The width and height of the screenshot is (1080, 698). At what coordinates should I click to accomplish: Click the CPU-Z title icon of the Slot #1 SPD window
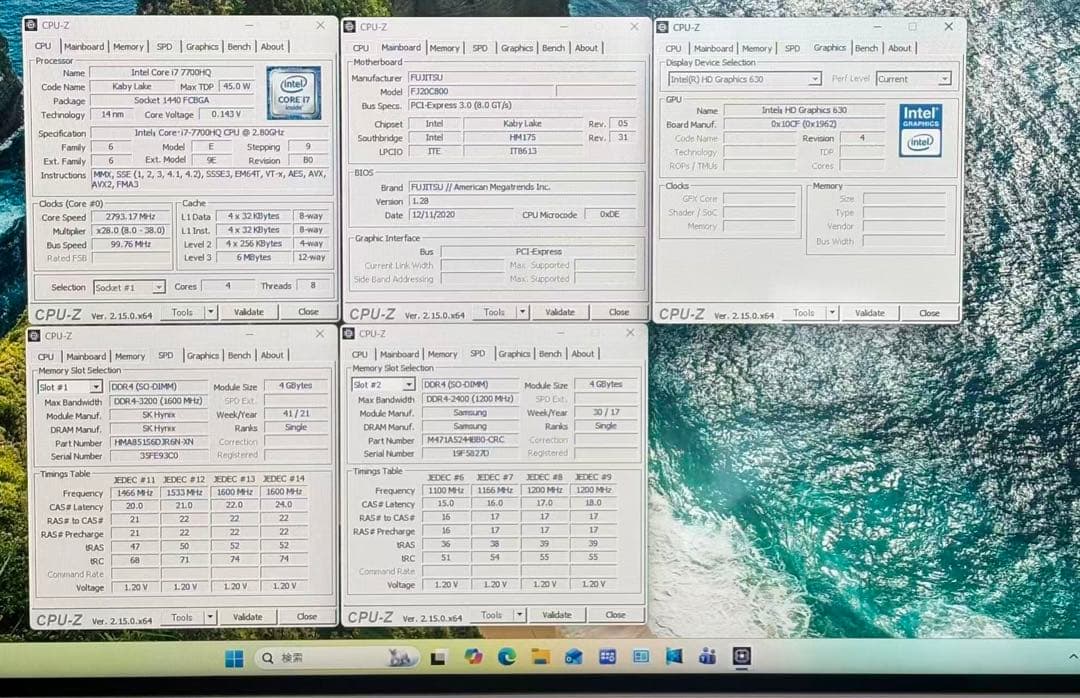[34, 336]
